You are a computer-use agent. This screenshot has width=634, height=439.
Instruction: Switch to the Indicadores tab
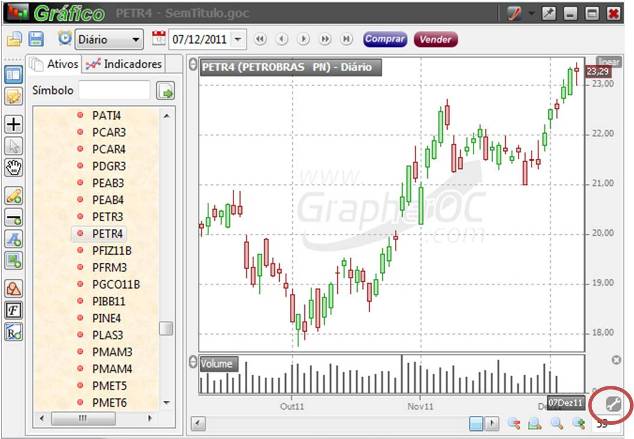tap(124, 64)
